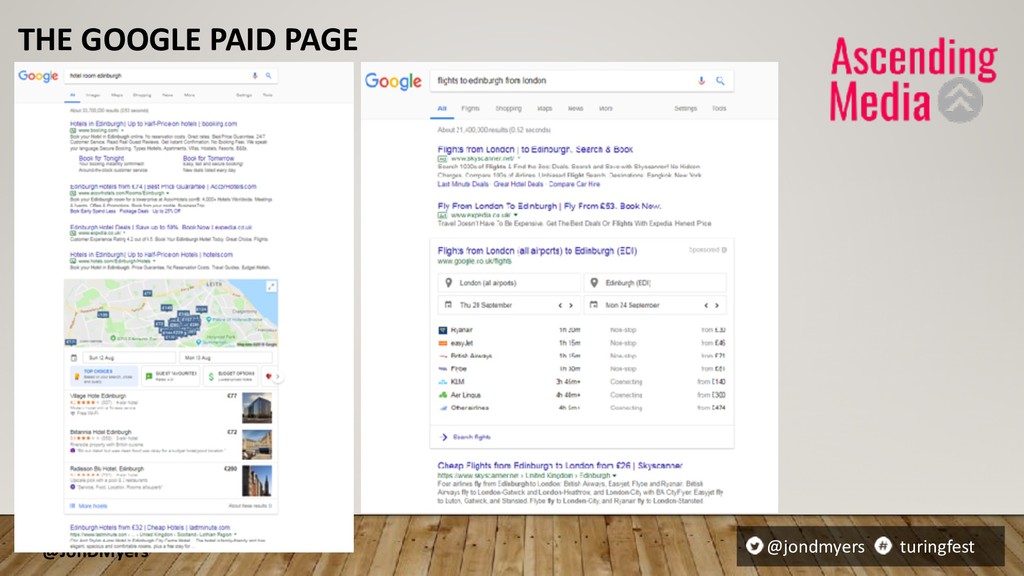Click the dollar sign Budget Options icon
This screenshot has height=576, width=1024.
(211, 376)
